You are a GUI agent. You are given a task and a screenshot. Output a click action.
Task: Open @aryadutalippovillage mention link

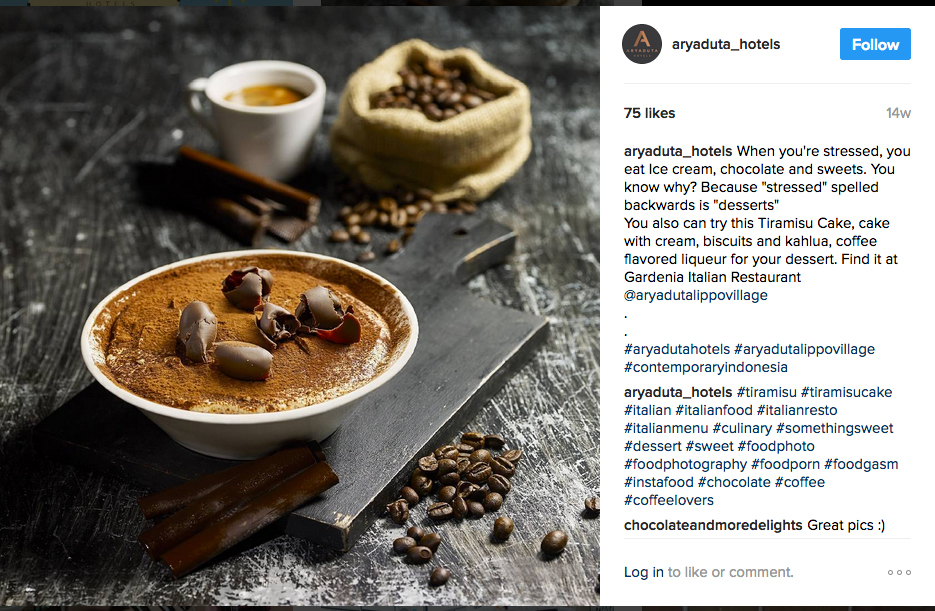[x=696, y=295]
